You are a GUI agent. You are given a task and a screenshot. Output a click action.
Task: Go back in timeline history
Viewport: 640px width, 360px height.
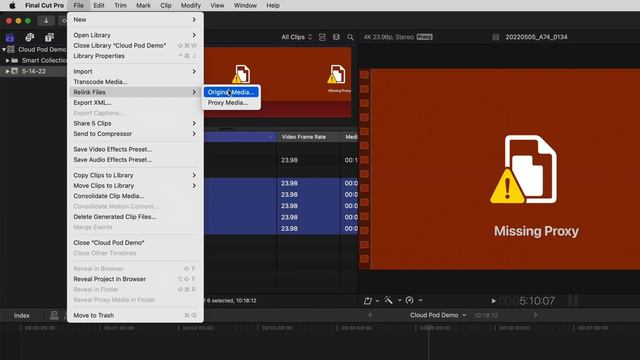tap(370, 315)
